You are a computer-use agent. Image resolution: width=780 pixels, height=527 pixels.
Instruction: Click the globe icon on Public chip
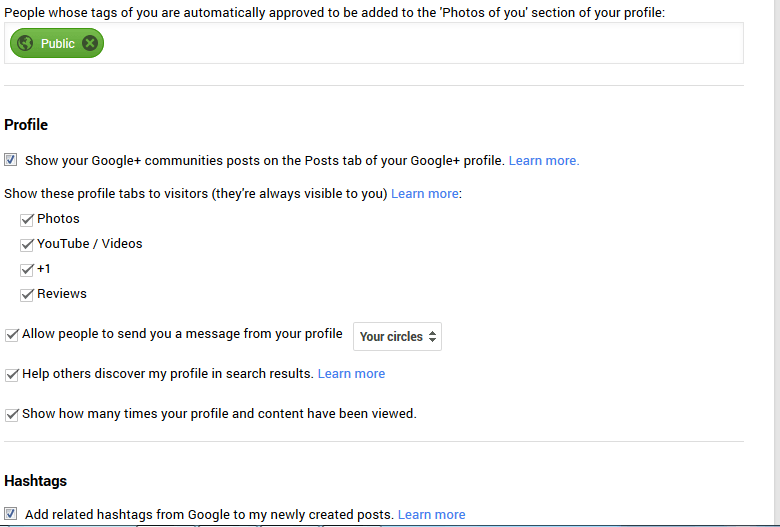coord(25,43)
